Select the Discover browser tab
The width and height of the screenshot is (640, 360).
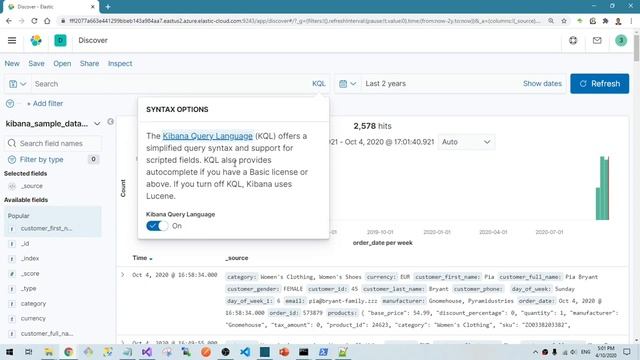click(x=51, y=7)
